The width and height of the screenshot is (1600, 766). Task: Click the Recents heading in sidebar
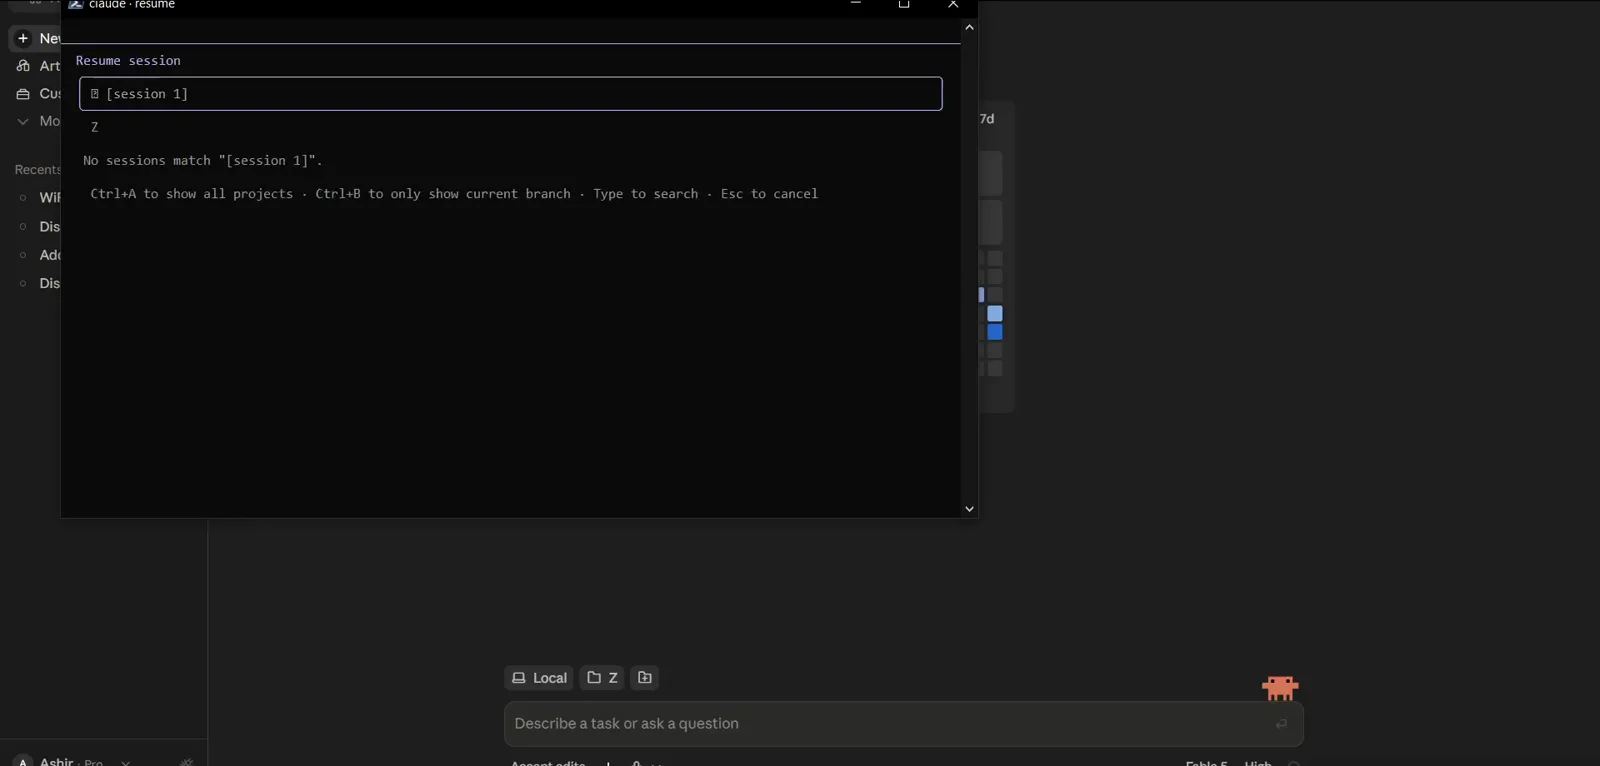click(38, 170)
